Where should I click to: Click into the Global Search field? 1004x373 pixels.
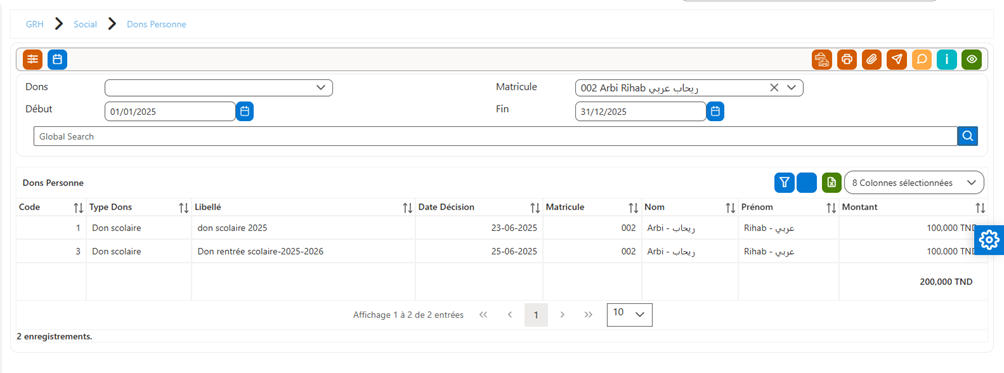click(495, 136)
